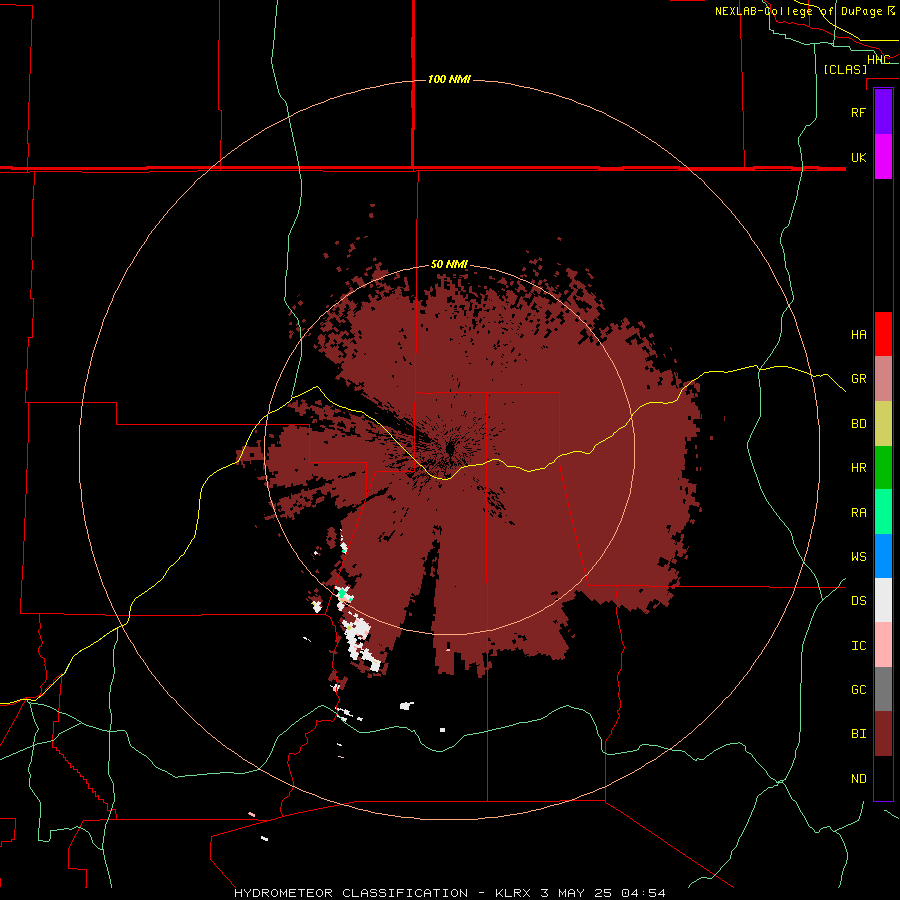The width and height of the screenshot is (900, 900).
Task: Click the HYDROMETEOR CLASSIFICATION title text
Action: pos(351,893)
